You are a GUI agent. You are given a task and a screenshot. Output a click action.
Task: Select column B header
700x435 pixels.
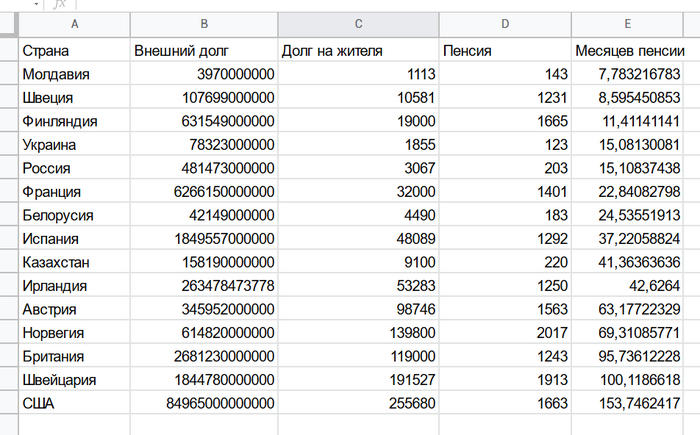tap(204, 25)
